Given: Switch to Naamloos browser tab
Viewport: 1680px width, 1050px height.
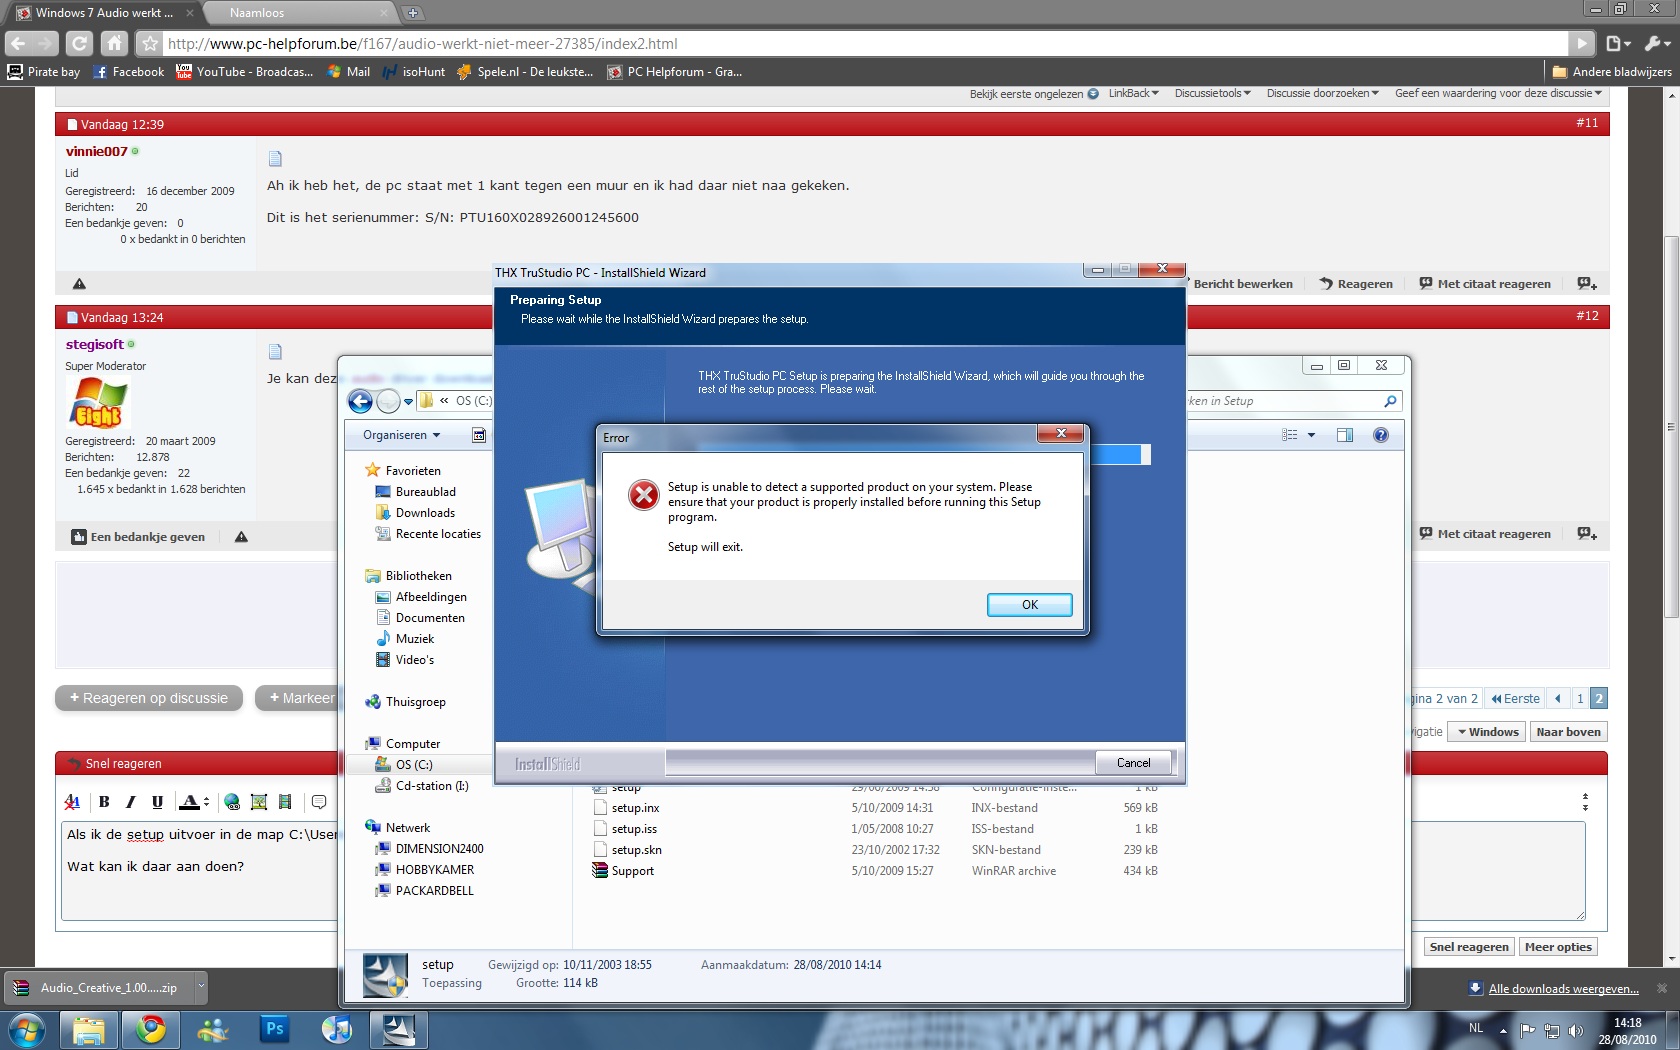Looking at the screenshot, I should pyautogui.click(x=257, y=13).
